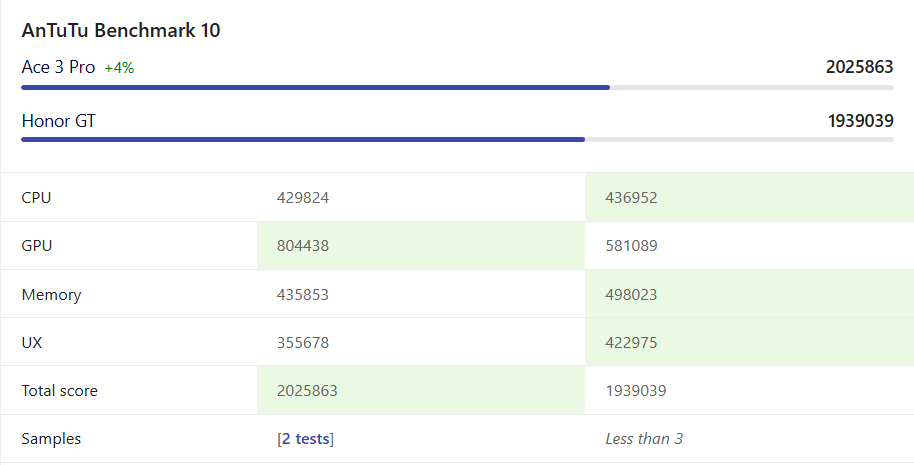Click the +4% difference label
The image size is (914, 465).
119,68
